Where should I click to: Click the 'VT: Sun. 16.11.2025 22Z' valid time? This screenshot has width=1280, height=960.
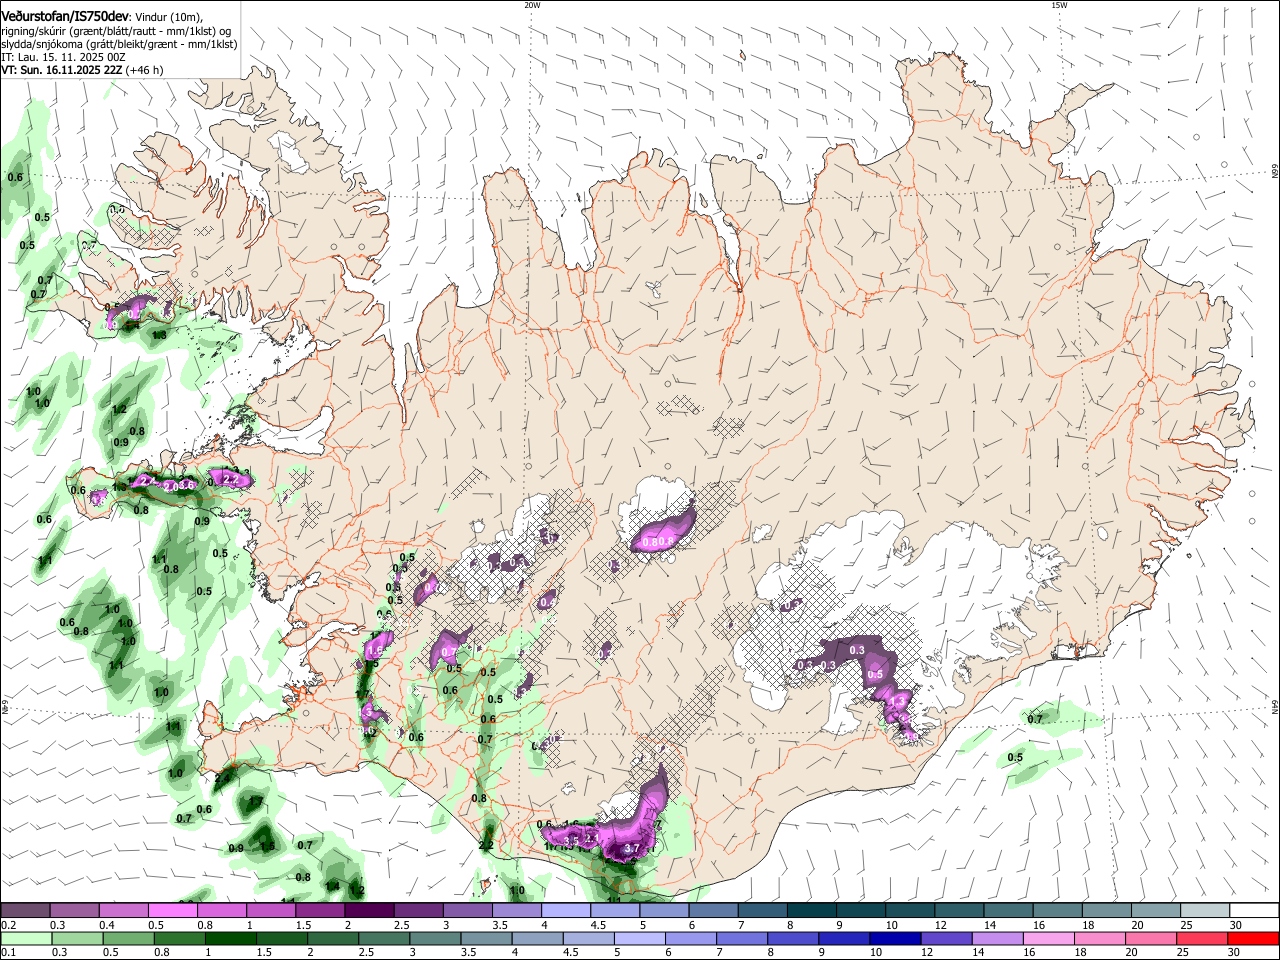pyautogui.click(x=61, y=70)
